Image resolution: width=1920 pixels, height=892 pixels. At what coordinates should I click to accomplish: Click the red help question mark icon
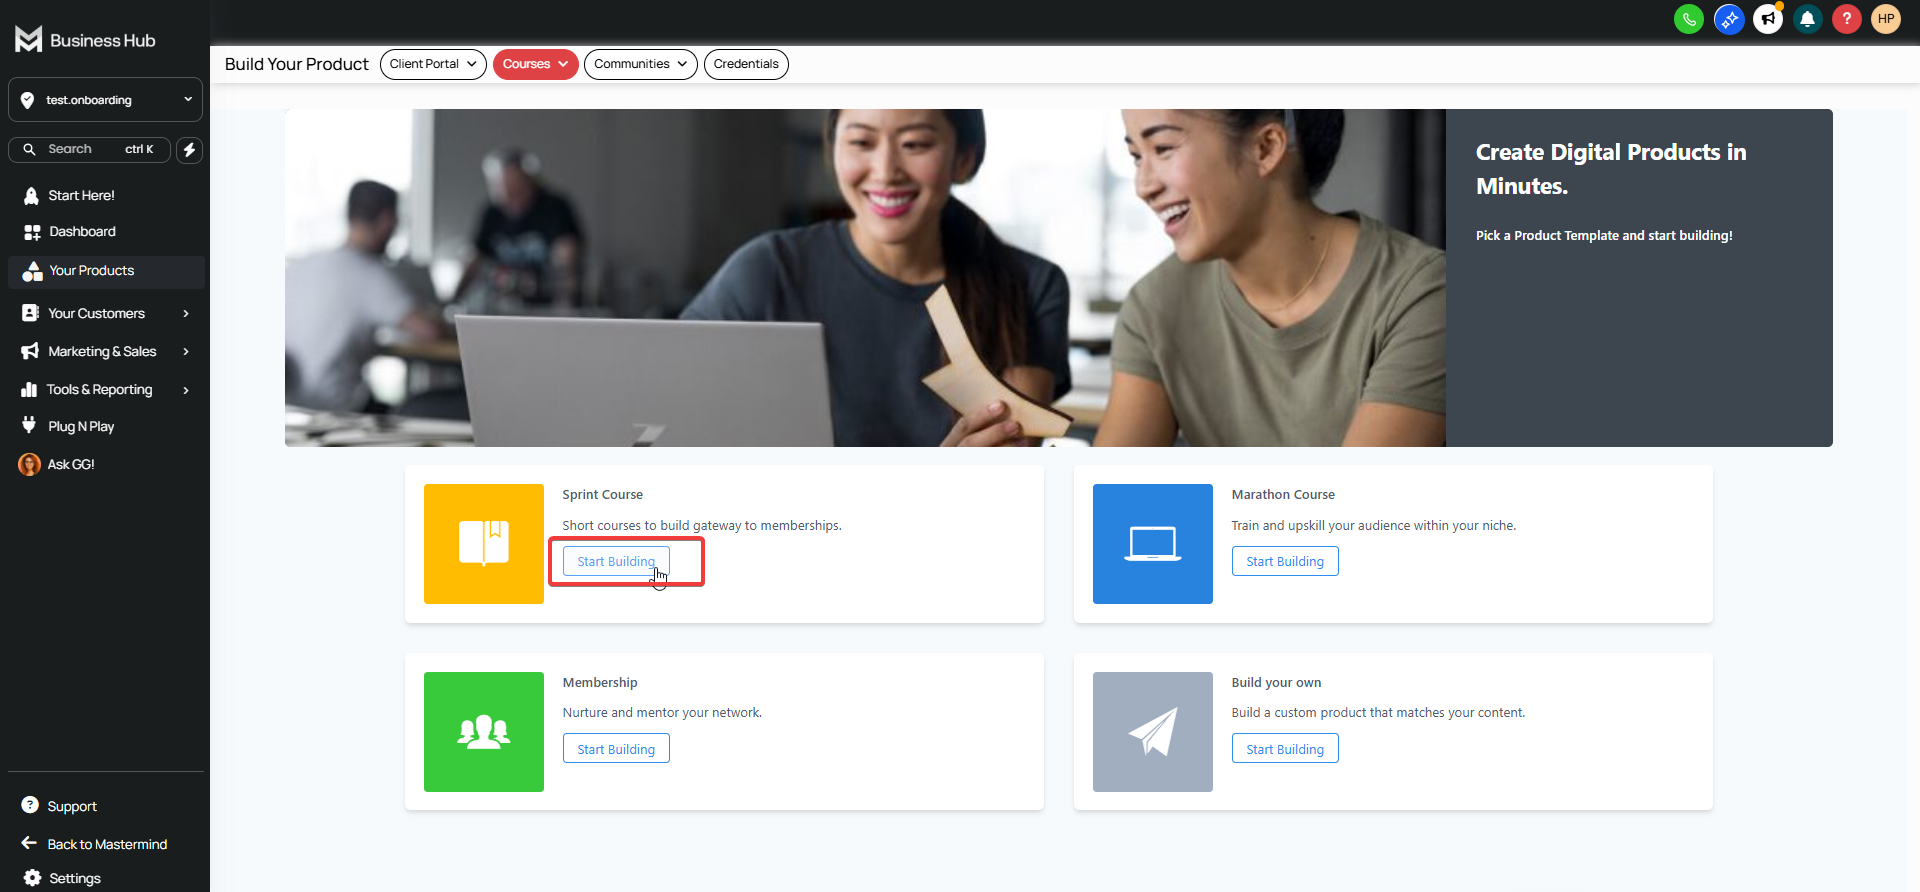click(1847, 19)
